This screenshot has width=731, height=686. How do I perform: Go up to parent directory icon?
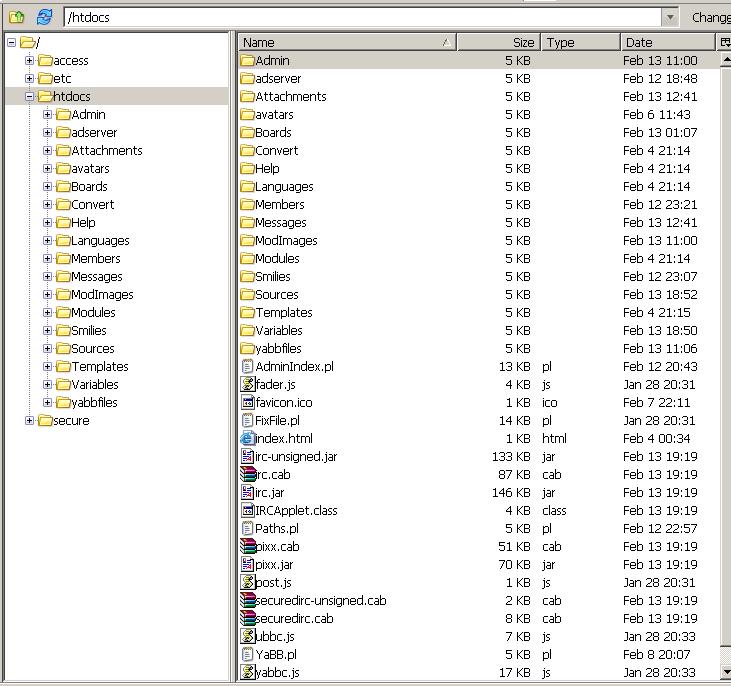click(17, 17)
